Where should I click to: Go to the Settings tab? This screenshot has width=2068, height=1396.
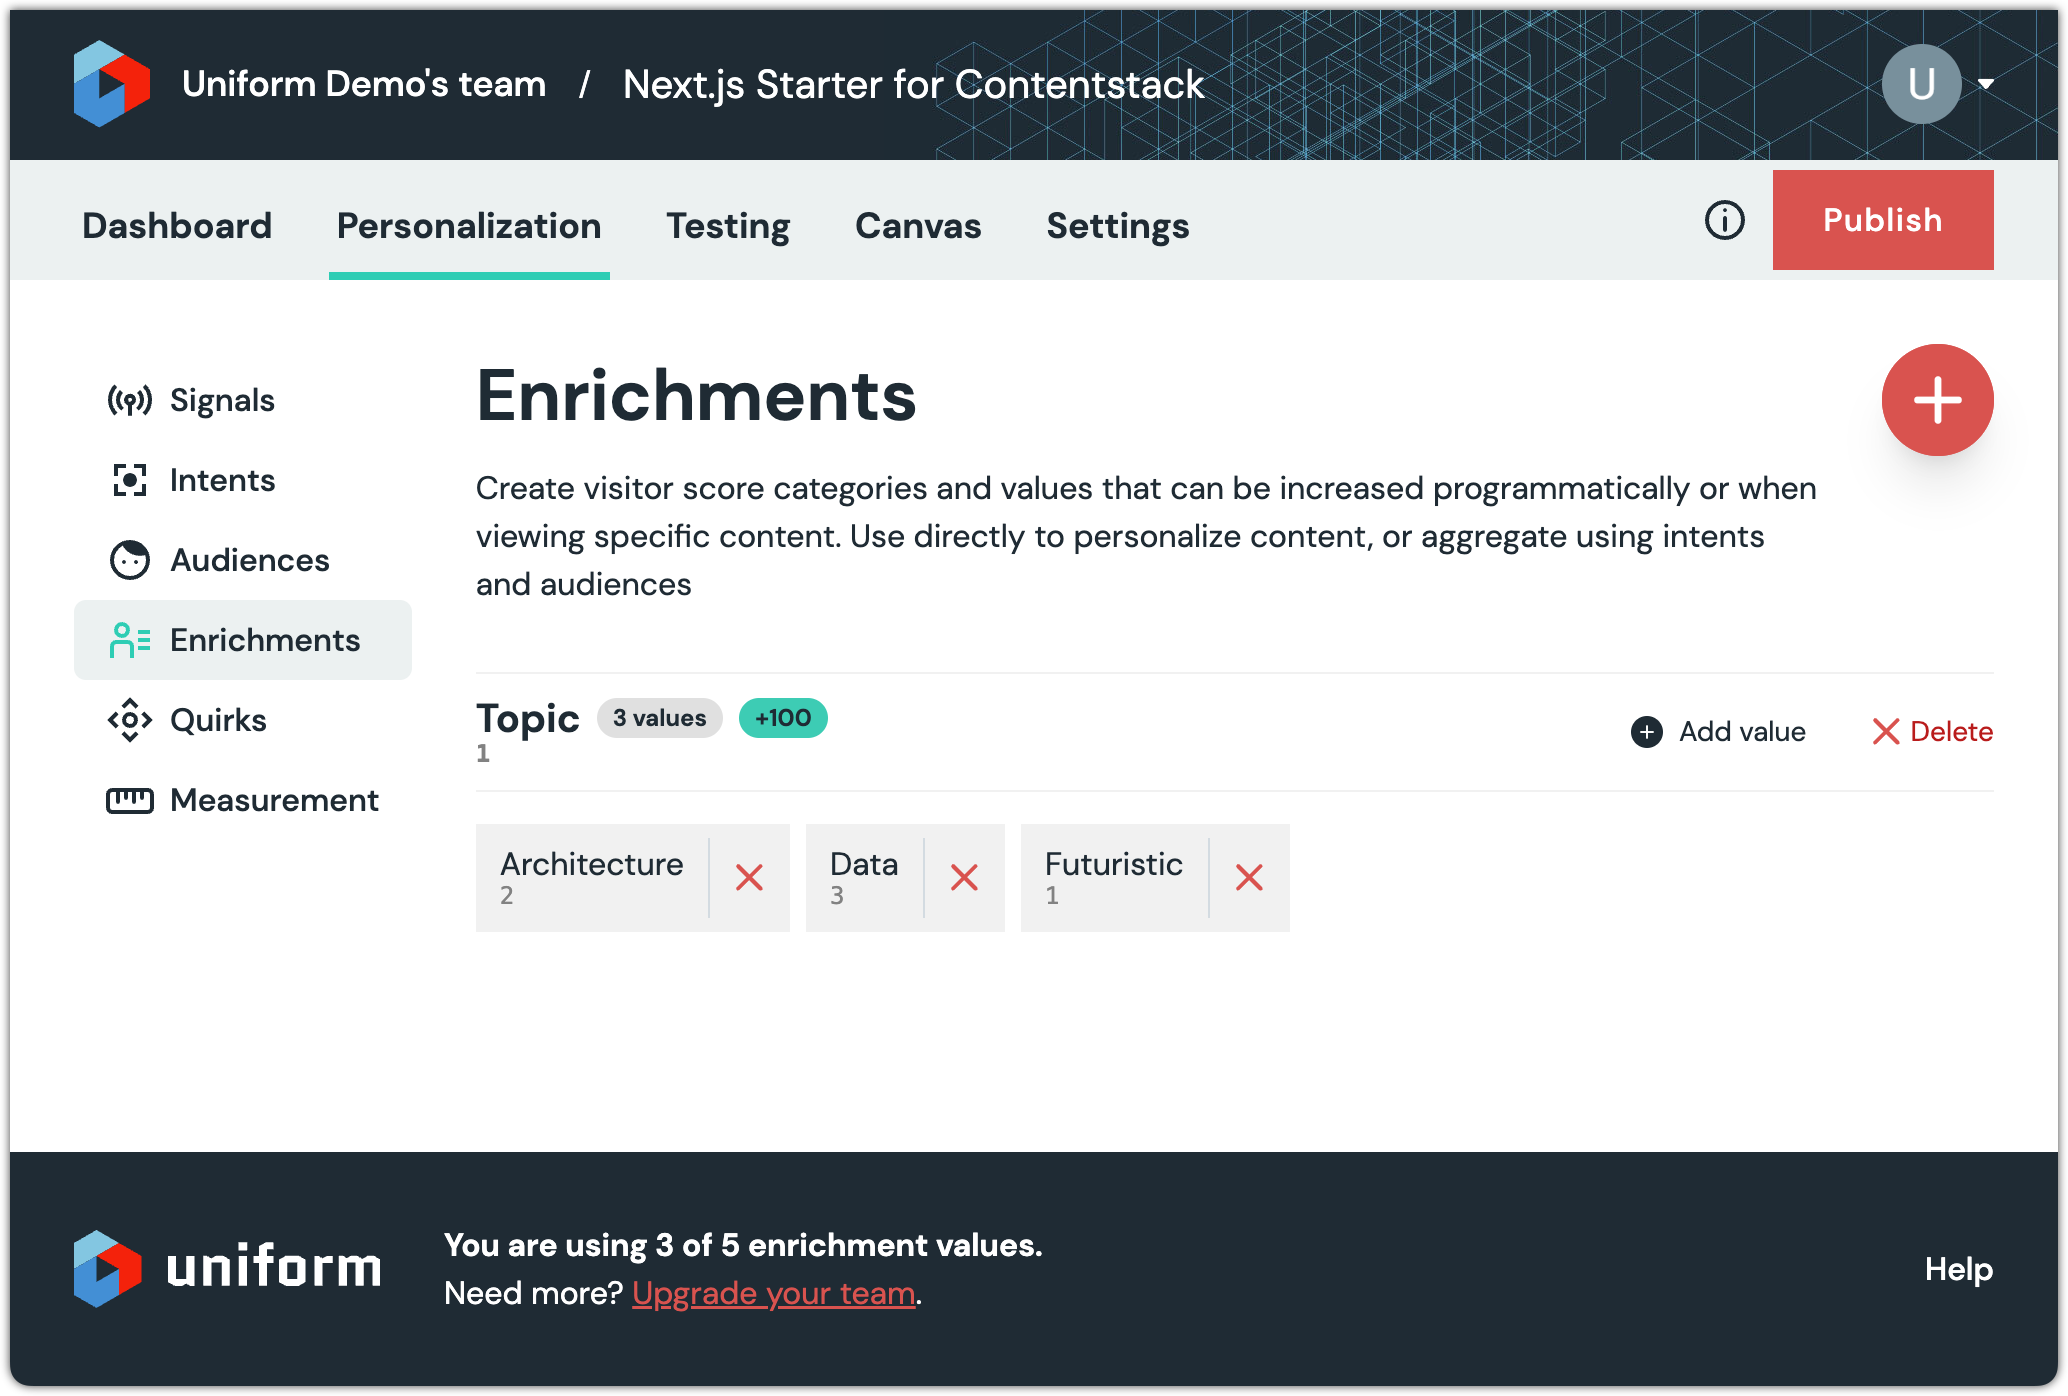1118,226
